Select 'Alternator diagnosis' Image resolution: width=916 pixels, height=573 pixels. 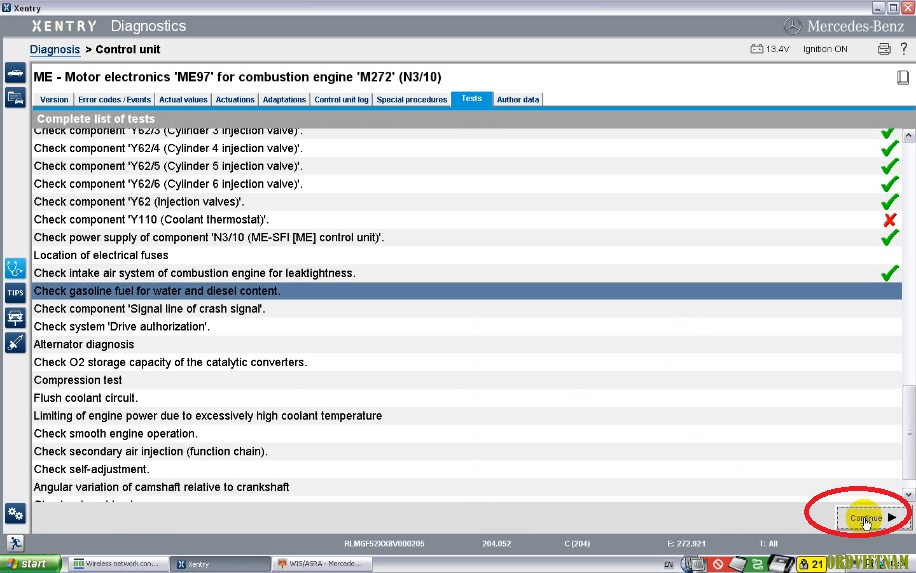pyautogui.click(x=467, y=344)
